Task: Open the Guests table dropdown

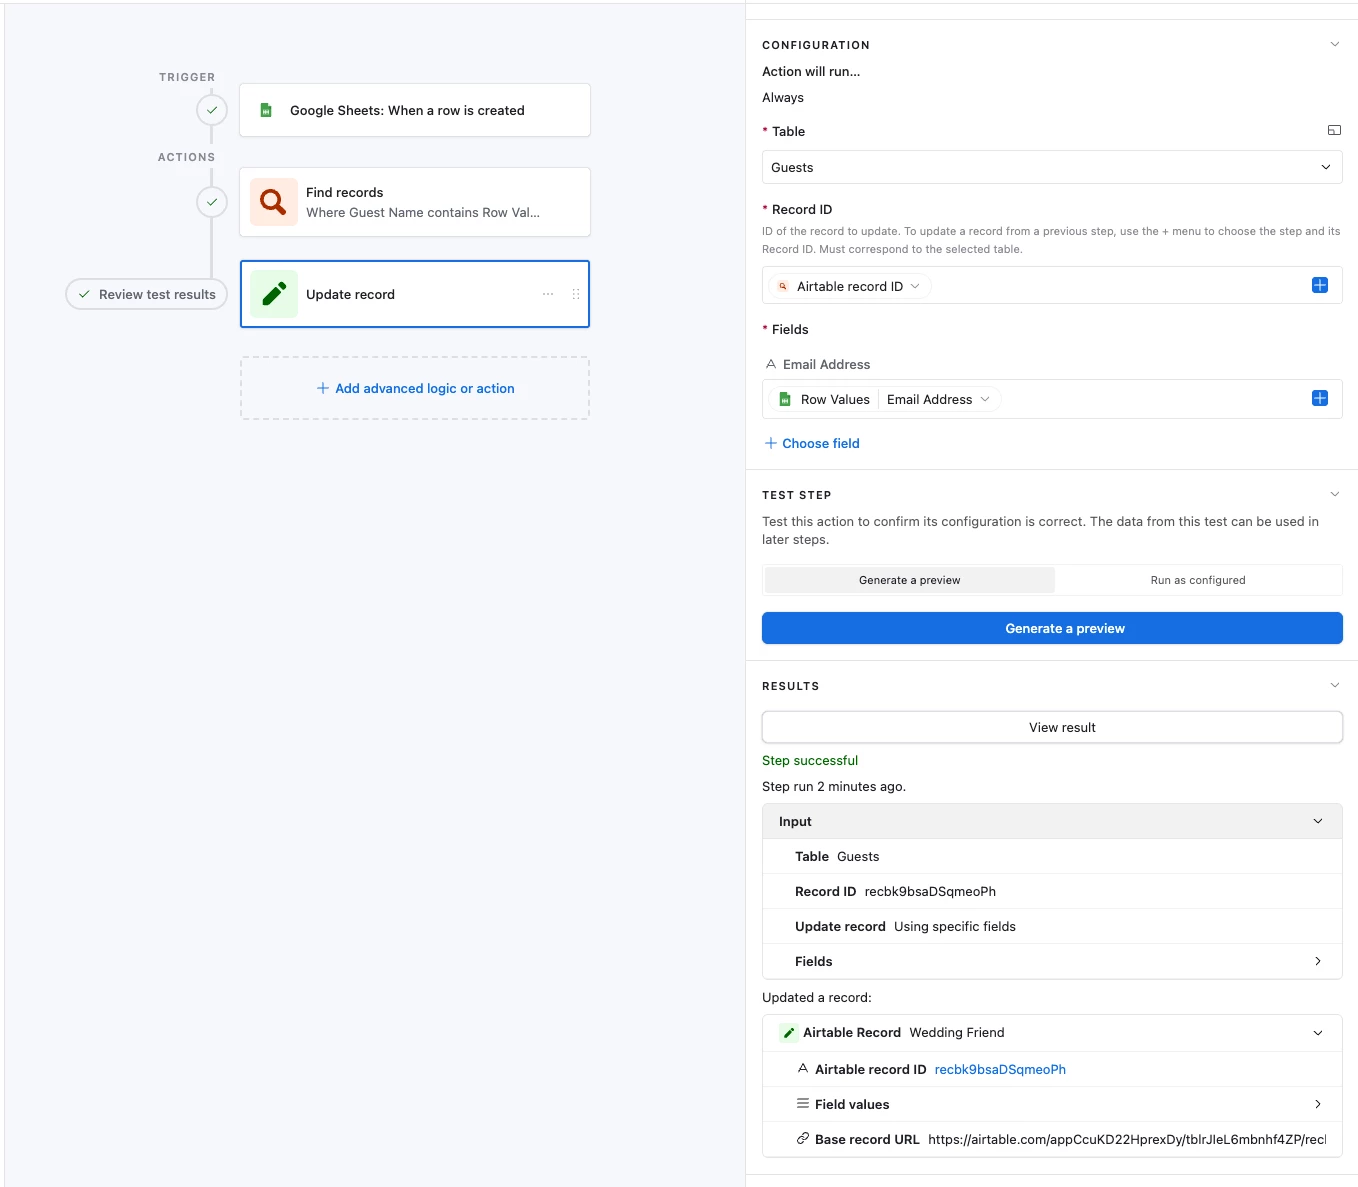Action: coord(1052,167)
